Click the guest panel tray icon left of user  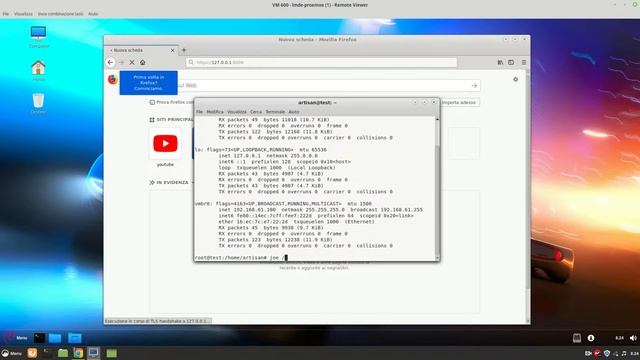click(x=577, y=338)
